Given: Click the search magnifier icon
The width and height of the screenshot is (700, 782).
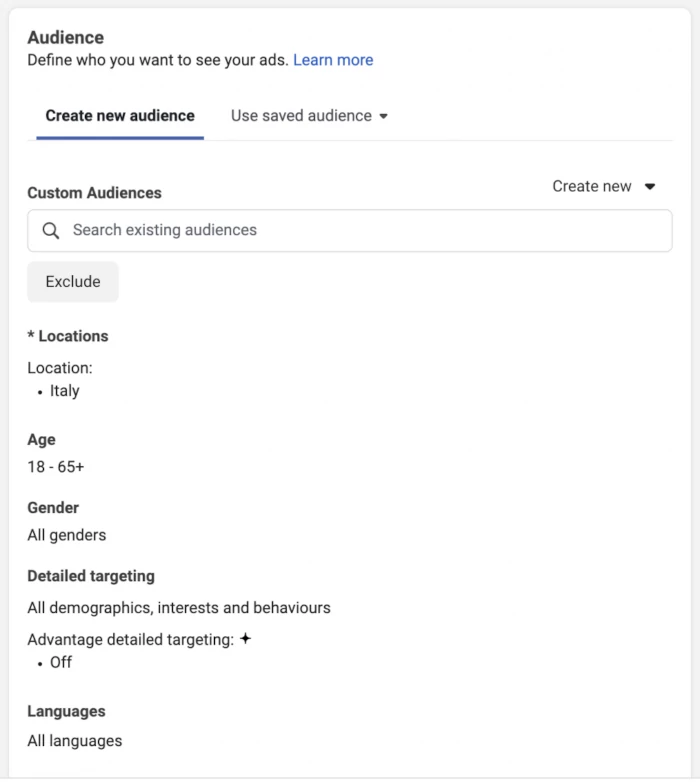Looking at the screenshot, I should click(50, 230).
